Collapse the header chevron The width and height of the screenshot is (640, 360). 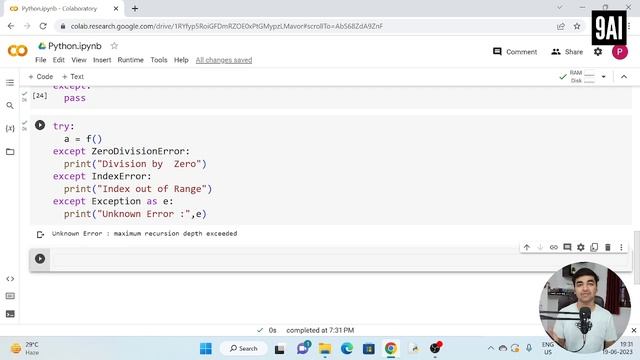pos(624,77)
